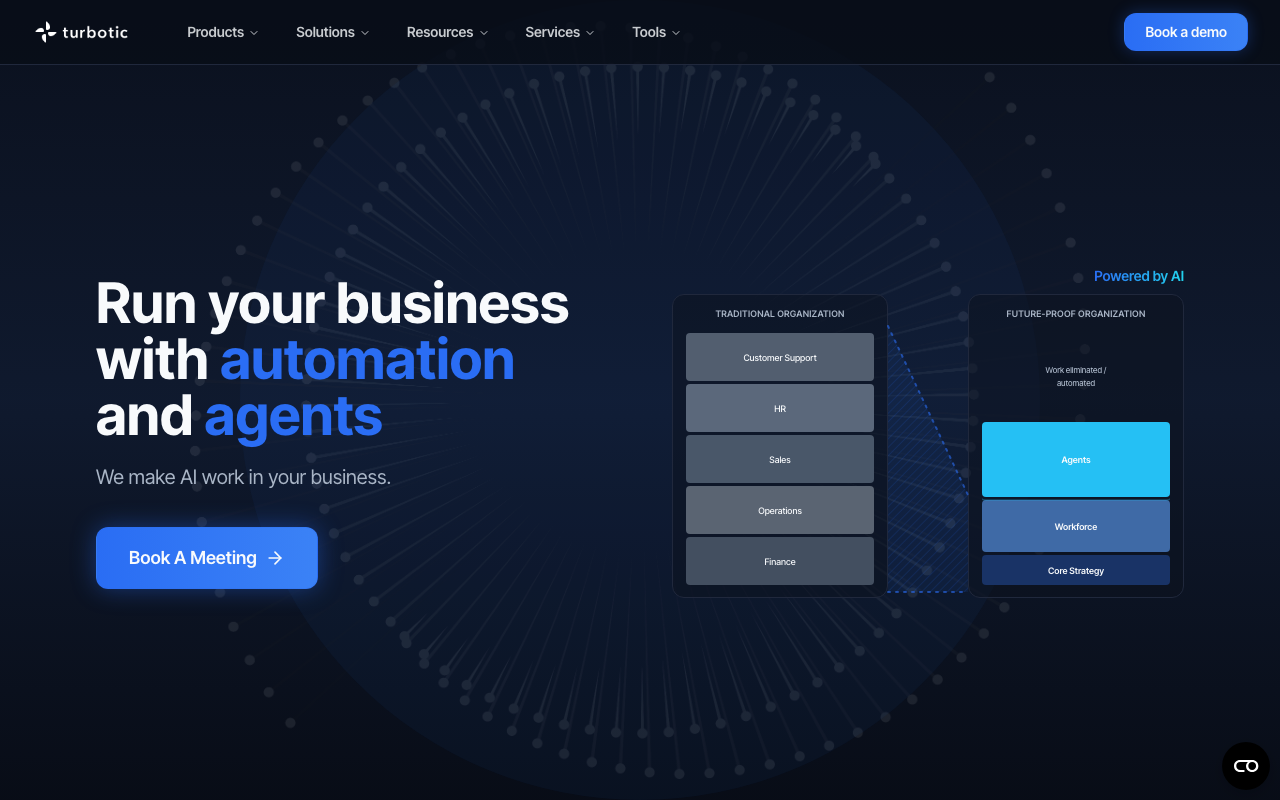Viewport: 1280px width, 800px height.
Task: Click the arrow icon inside Book A Meeting
Action: point(275,558)
